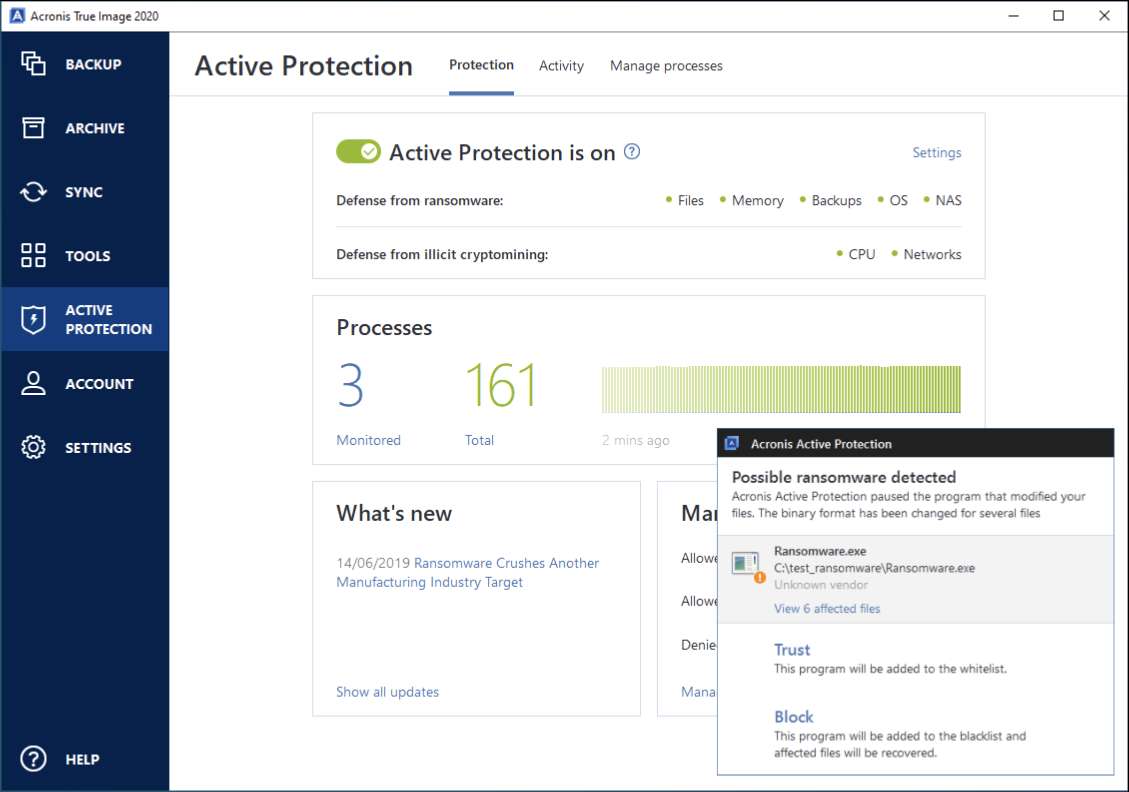Block the detected ransomware program

793,717
